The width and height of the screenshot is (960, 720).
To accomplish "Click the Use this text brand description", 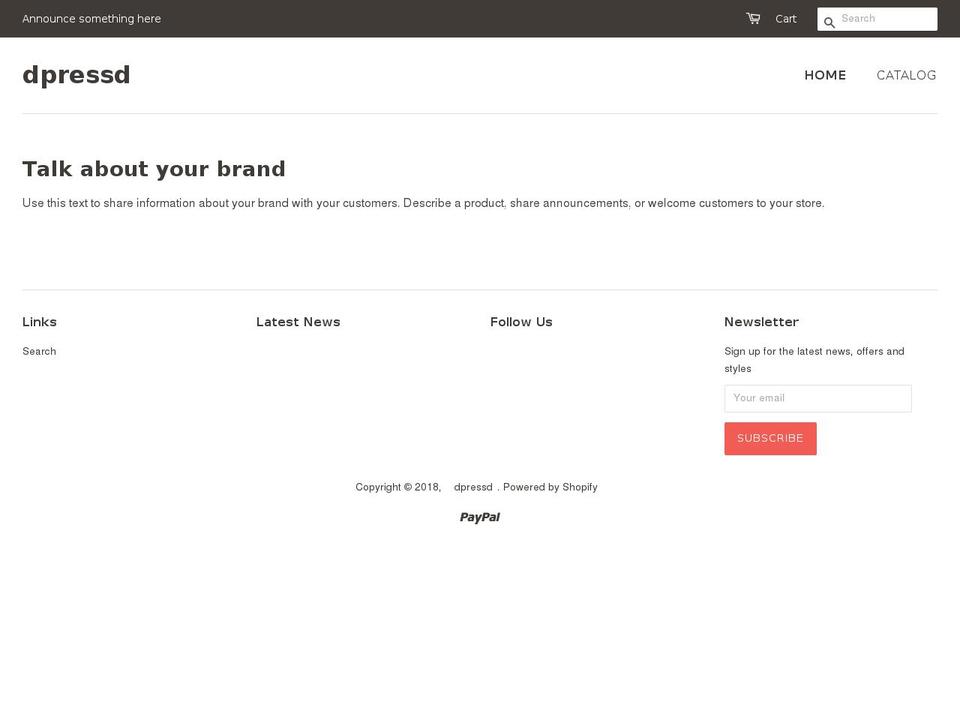I will point(423,203).
